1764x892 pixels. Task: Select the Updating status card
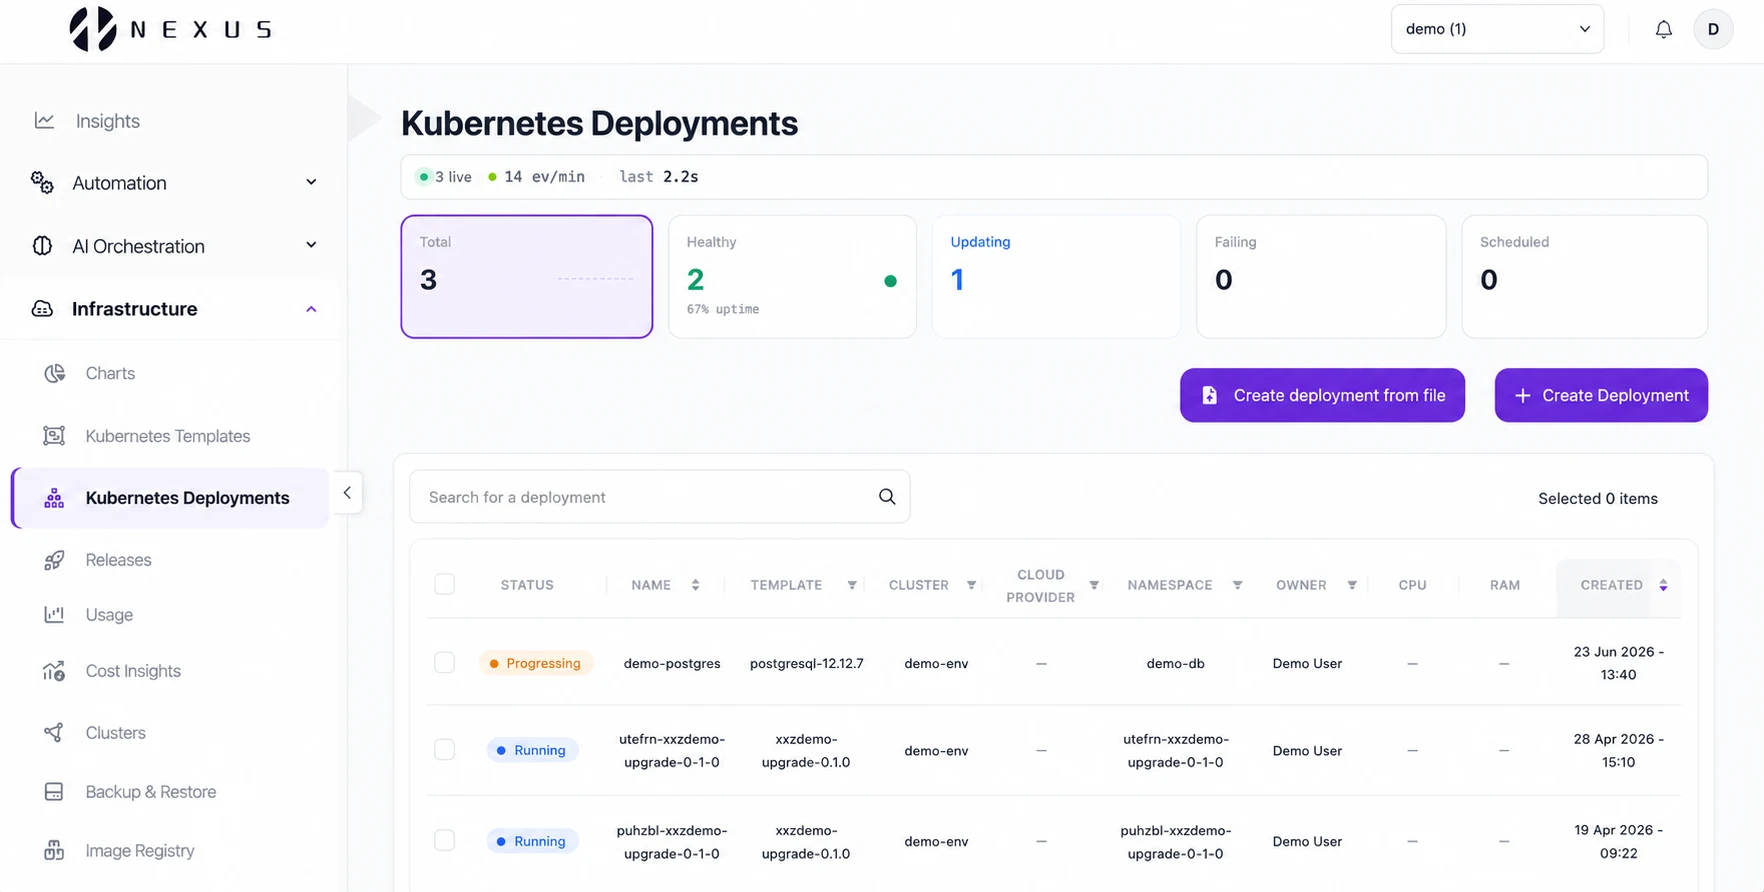[1056, 277]
